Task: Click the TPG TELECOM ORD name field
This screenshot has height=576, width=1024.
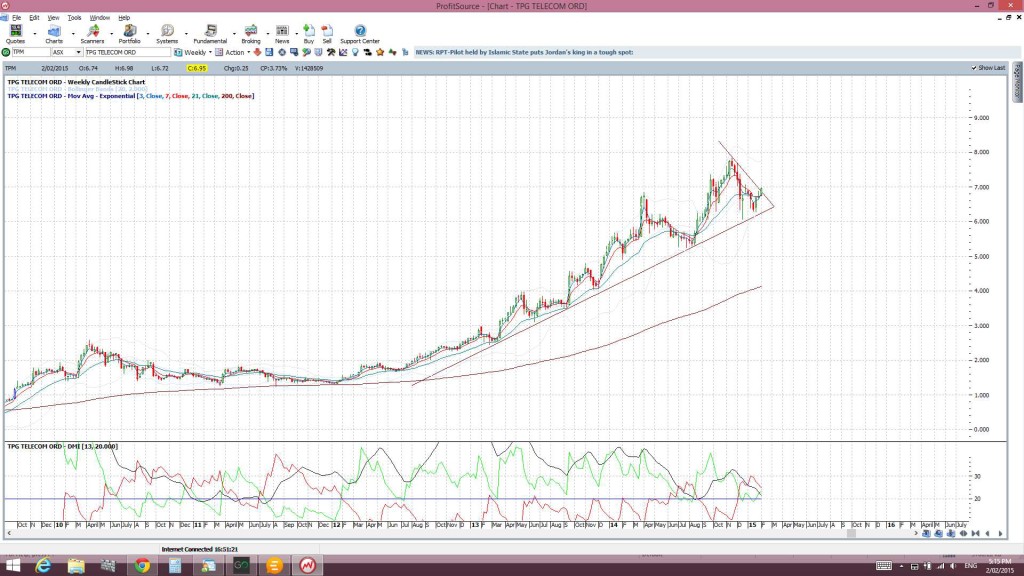Action: pos(127,52)
